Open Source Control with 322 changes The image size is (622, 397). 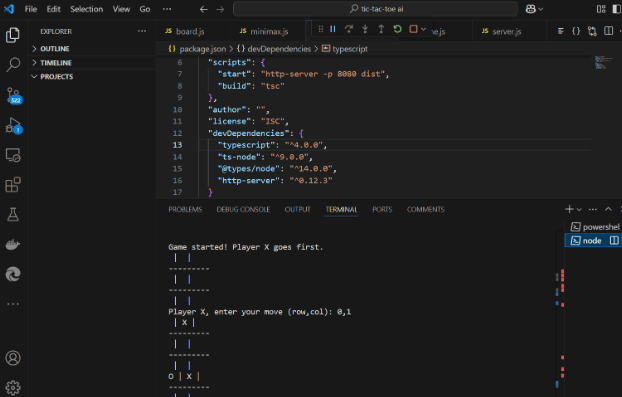pos(13,95)
